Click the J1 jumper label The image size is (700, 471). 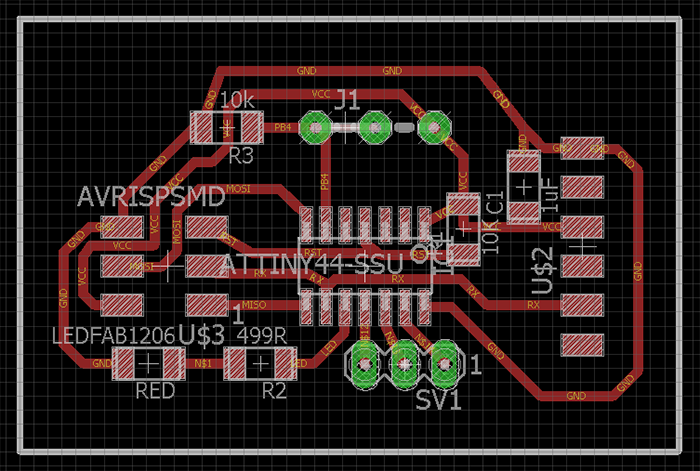click(x=347, y=100)
